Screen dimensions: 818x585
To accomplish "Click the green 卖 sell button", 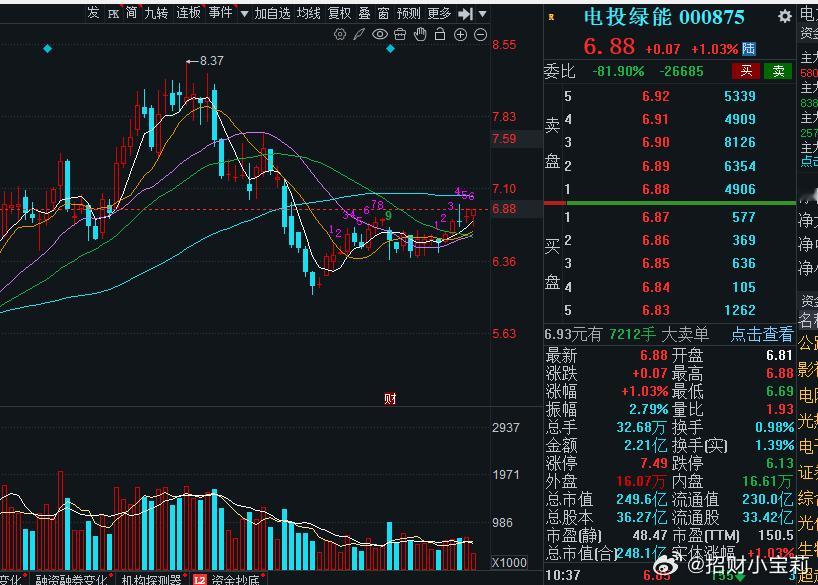I will point(778,71).
